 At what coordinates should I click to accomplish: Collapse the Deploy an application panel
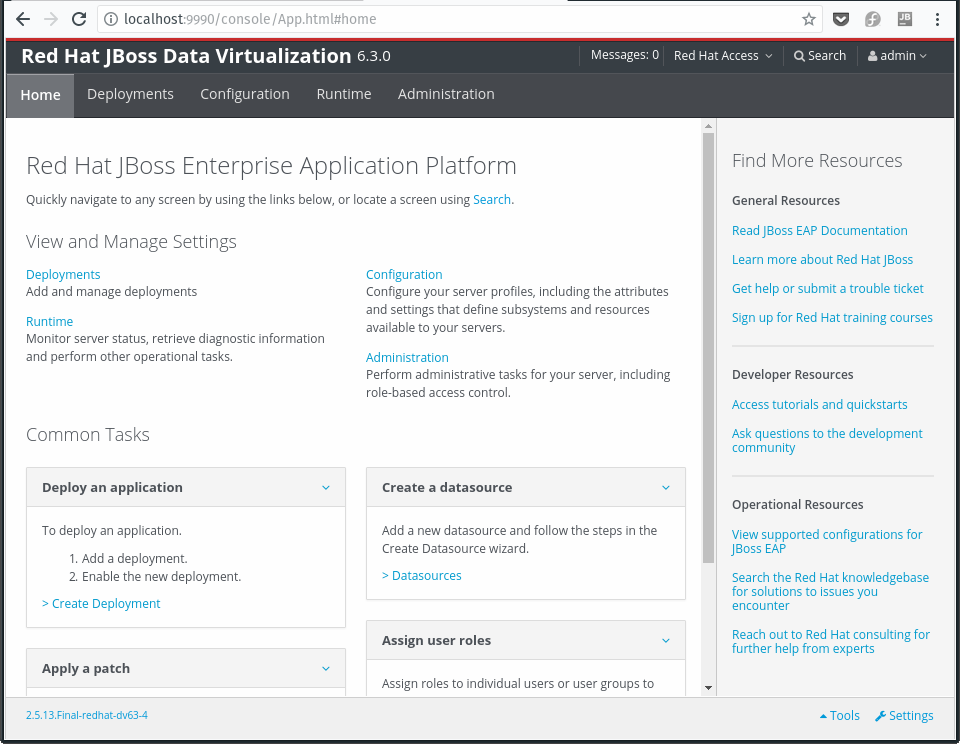(x=326, y=487)
